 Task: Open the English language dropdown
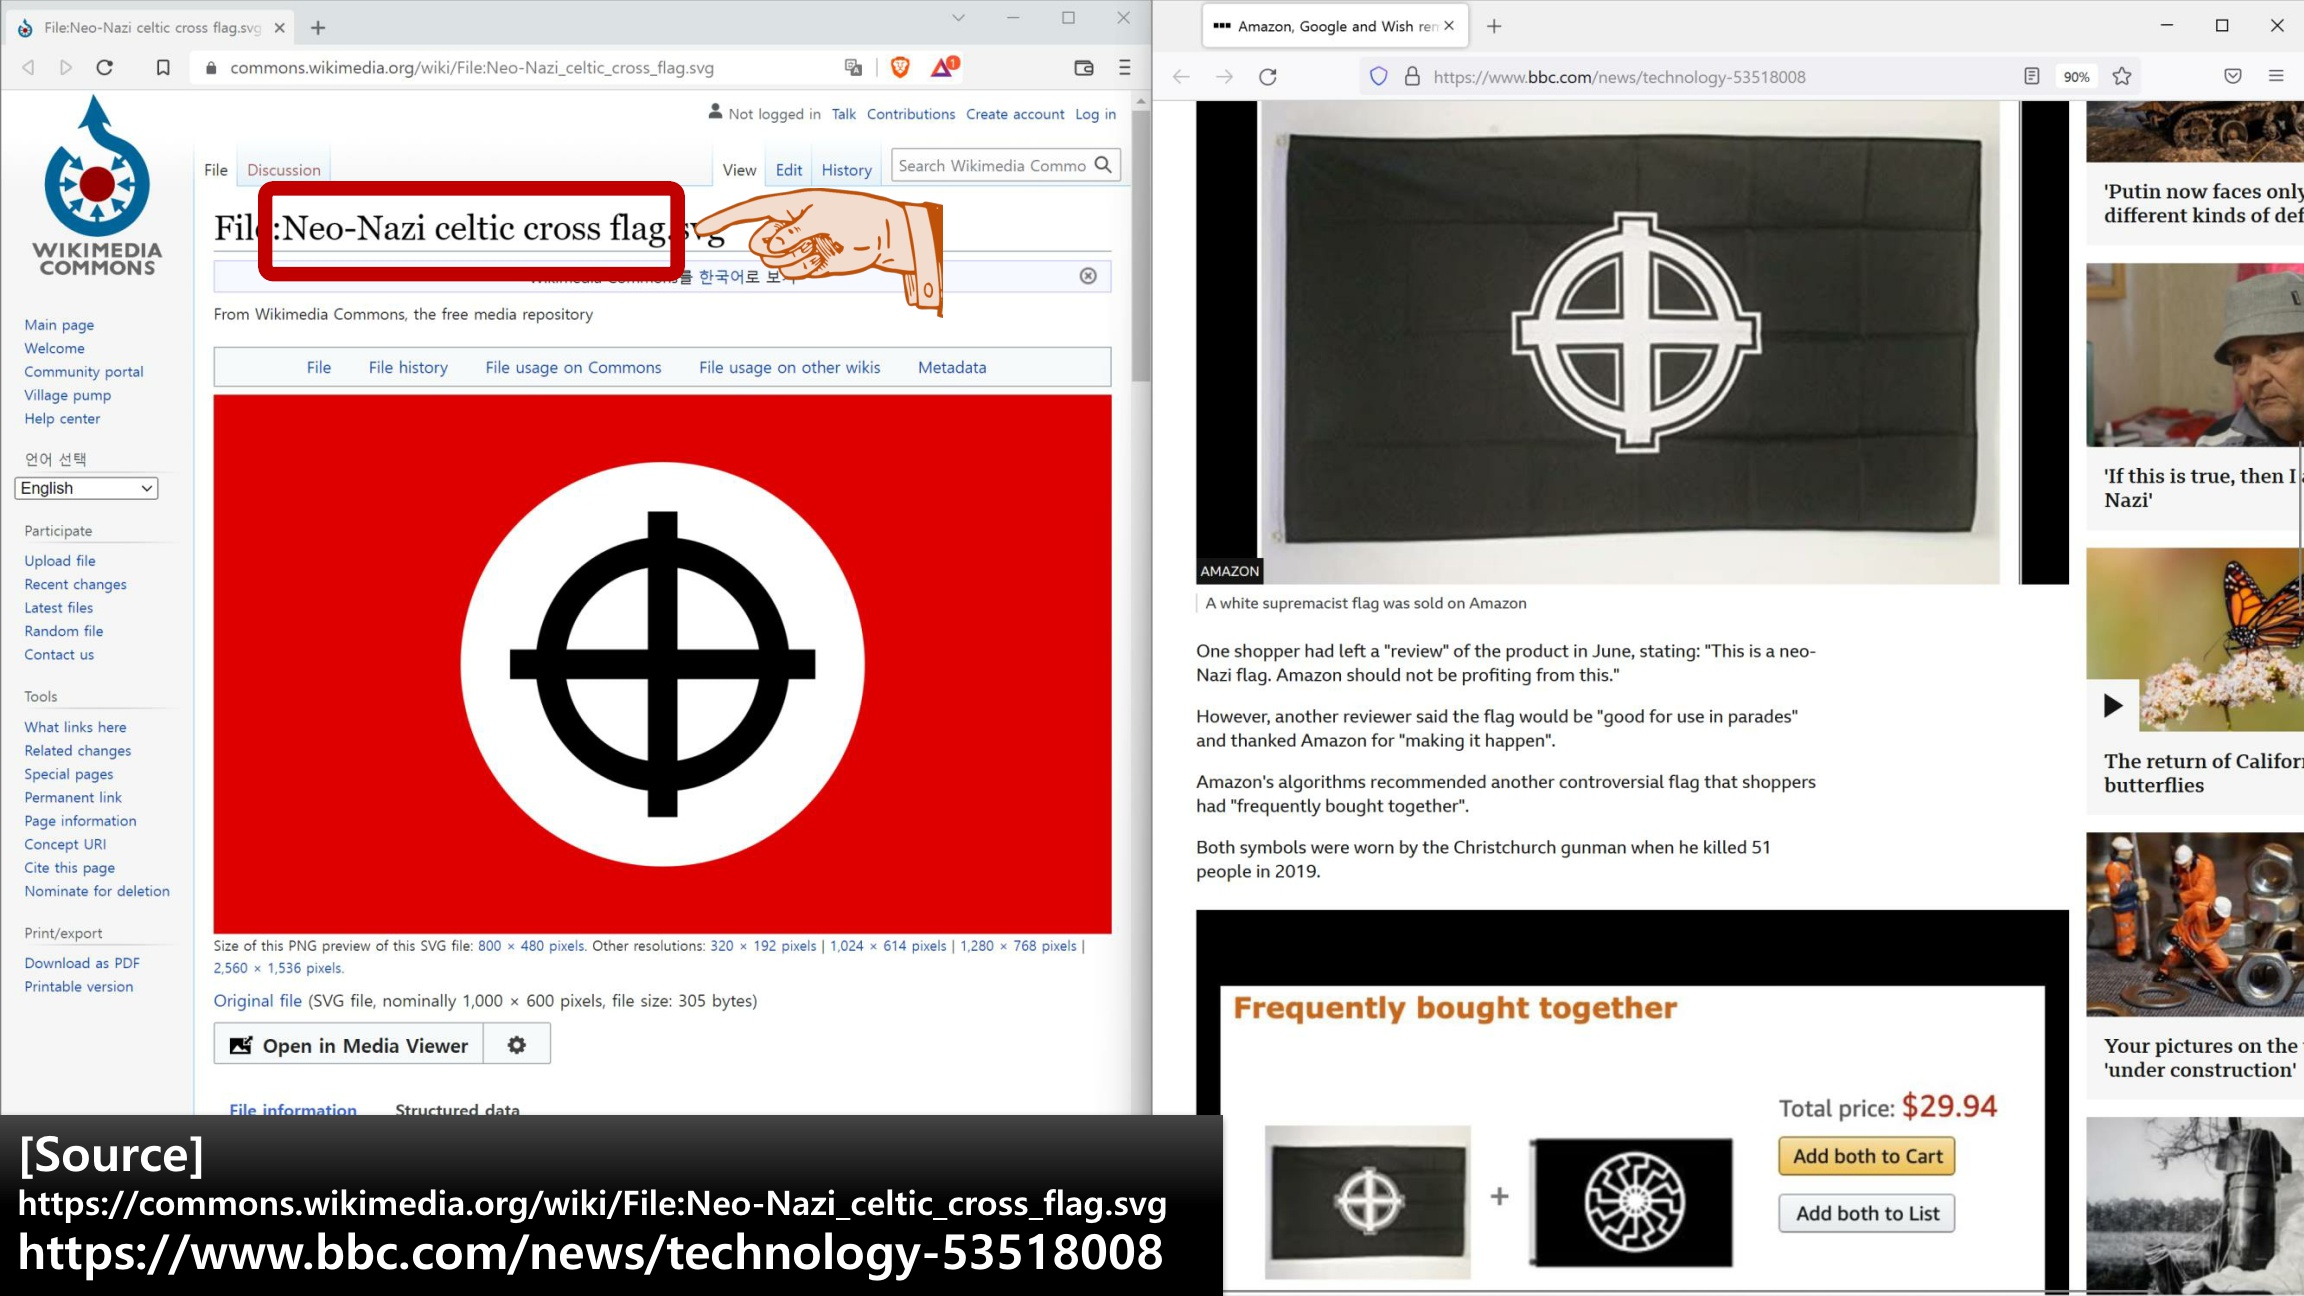86,488
